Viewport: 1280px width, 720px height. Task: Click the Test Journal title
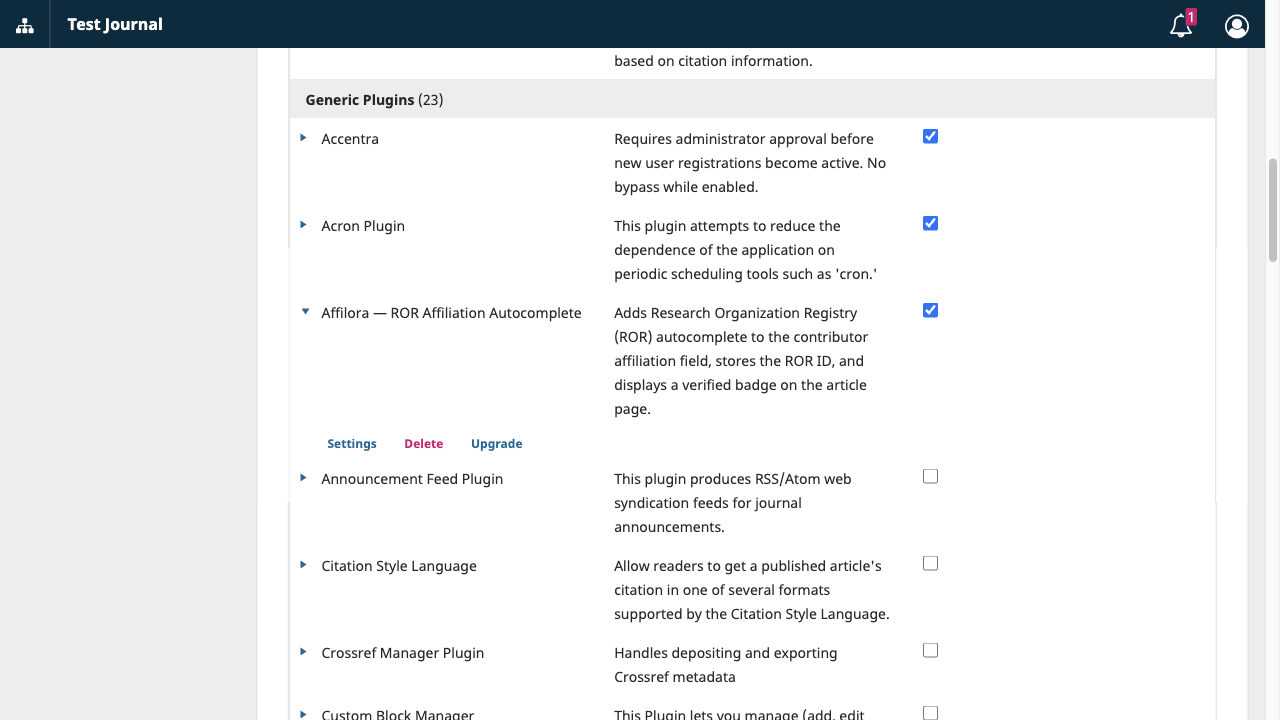pos(115,24)
